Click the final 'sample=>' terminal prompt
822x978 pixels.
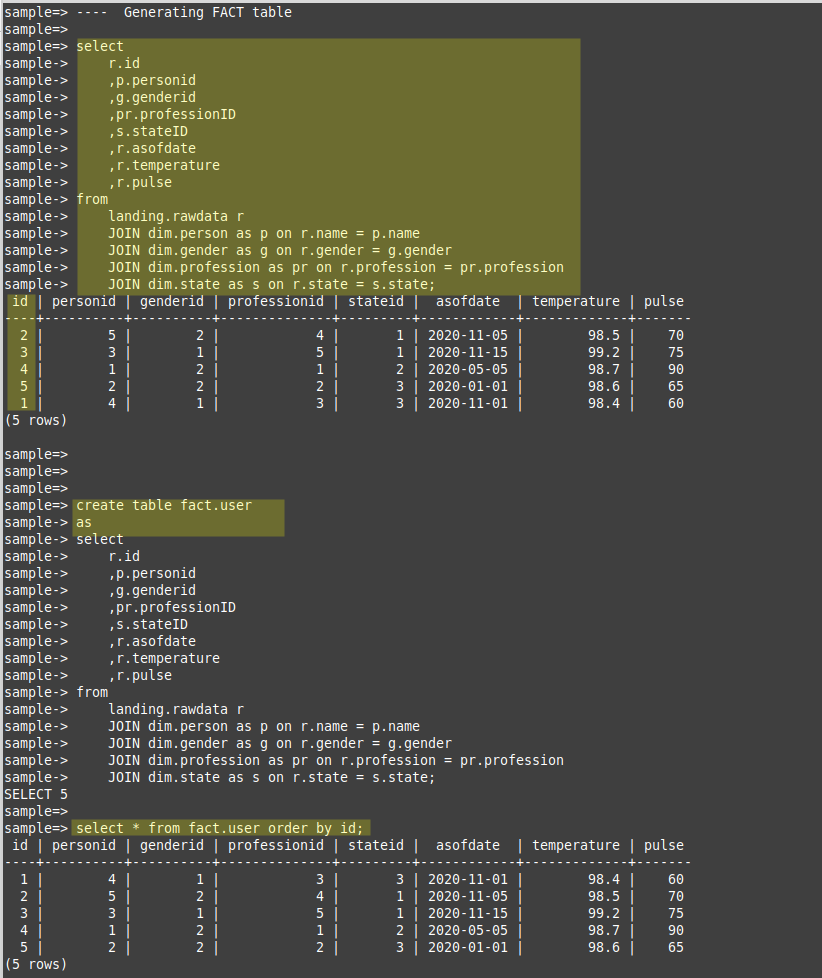38,810
